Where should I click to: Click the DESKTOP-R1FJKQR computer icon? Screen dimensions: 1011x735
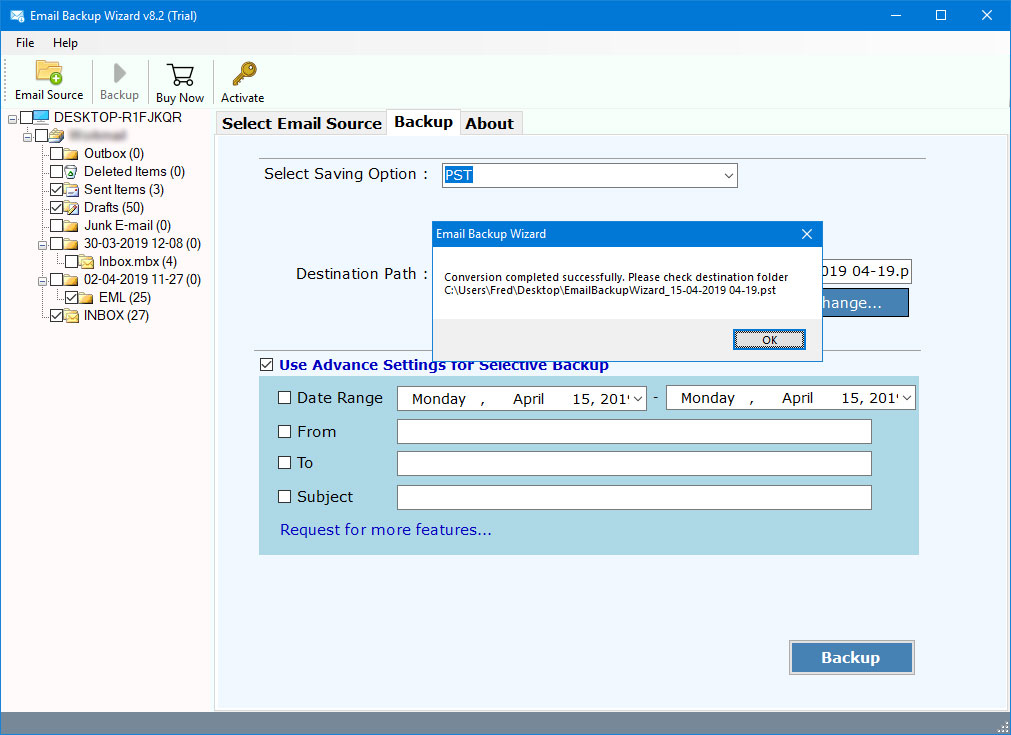point(41,117)
